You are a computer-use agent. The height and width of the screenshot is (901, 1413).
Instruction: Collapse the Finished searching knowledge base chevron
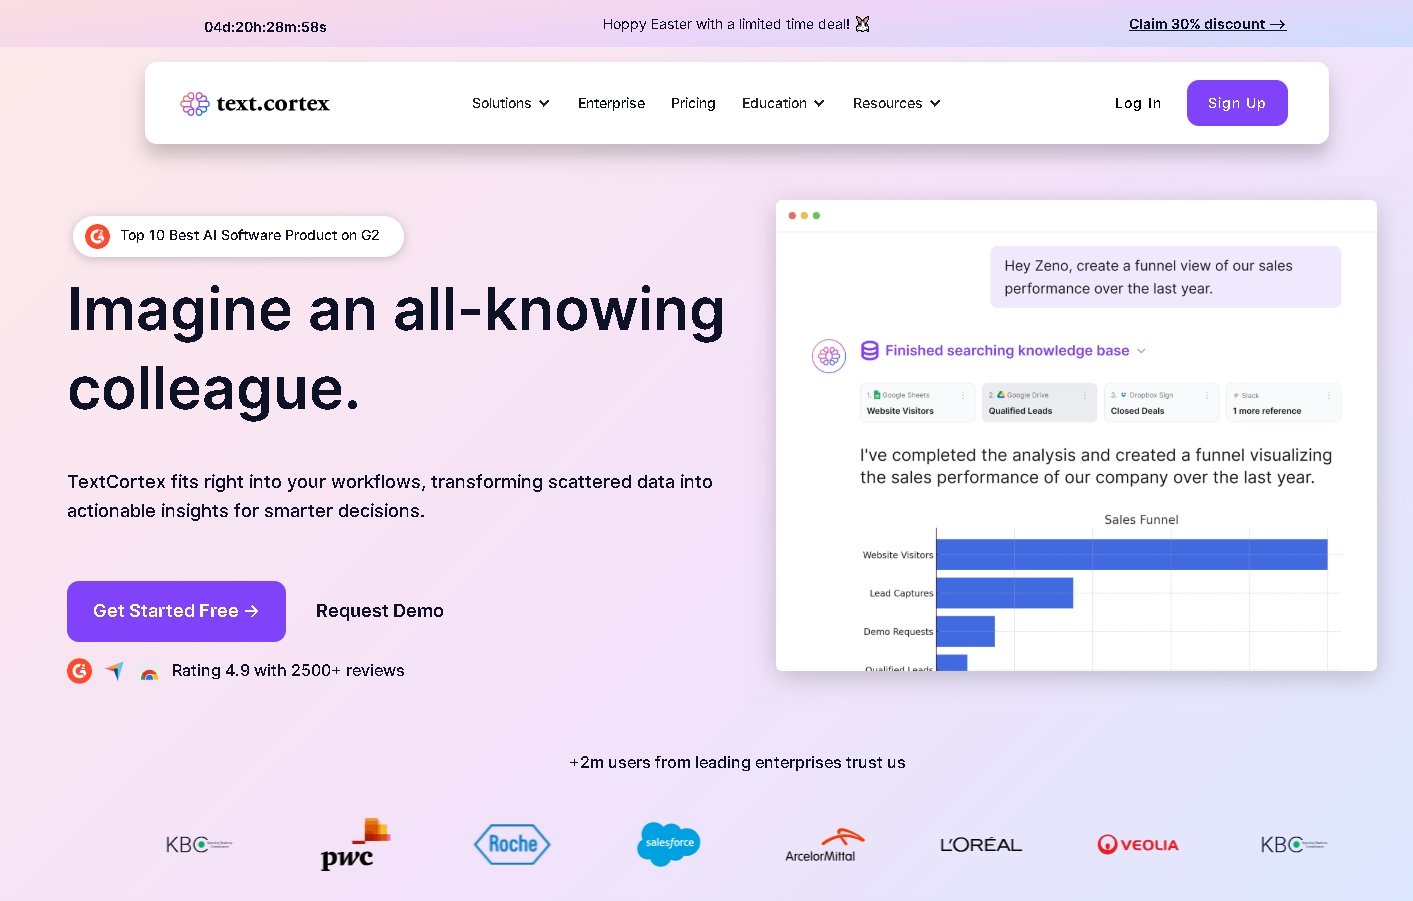click(x=1142, y=351)
